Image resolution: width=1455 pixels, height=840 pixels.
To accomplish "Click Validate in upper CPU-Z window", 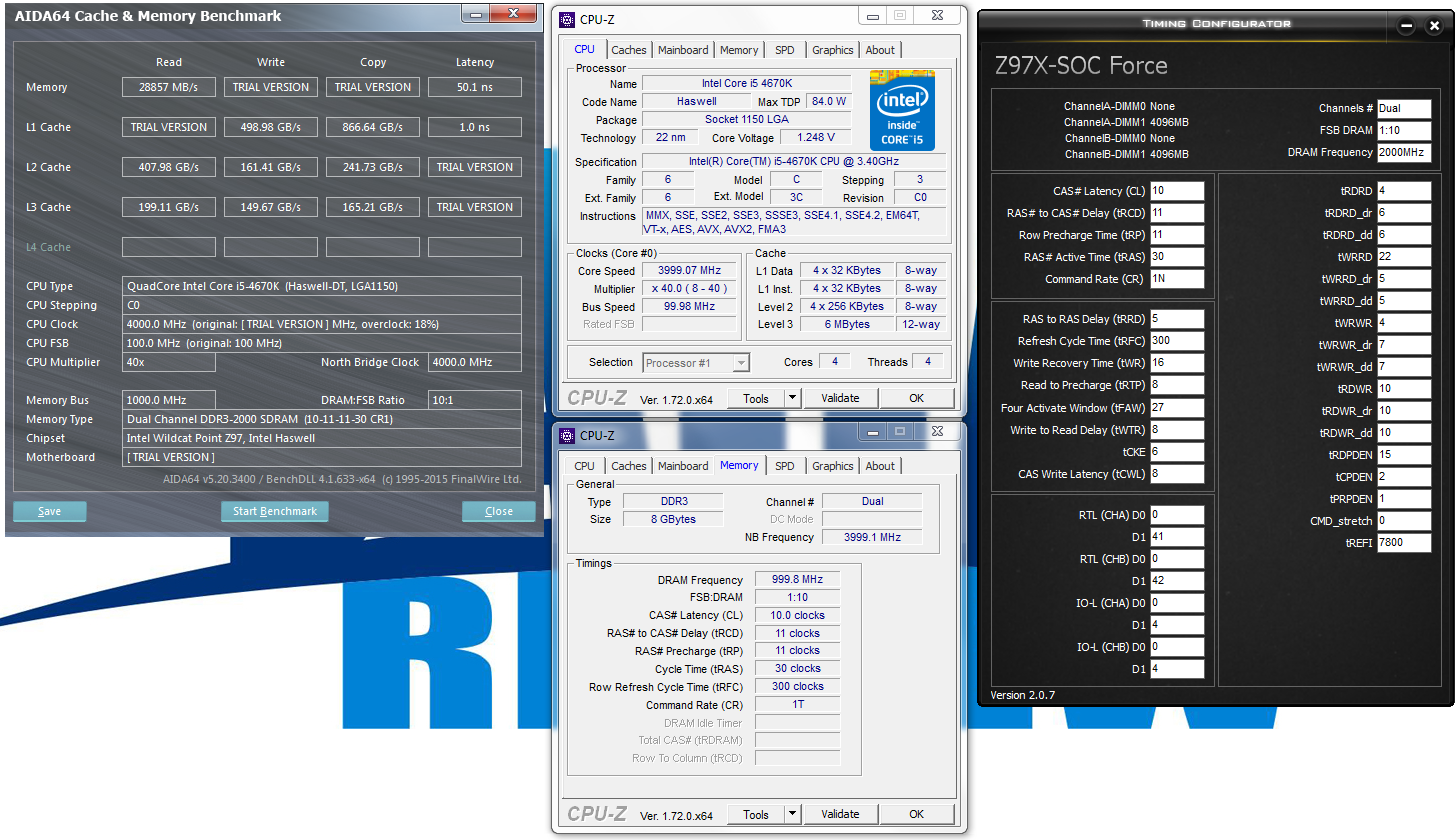I will (x=840, y=398).
